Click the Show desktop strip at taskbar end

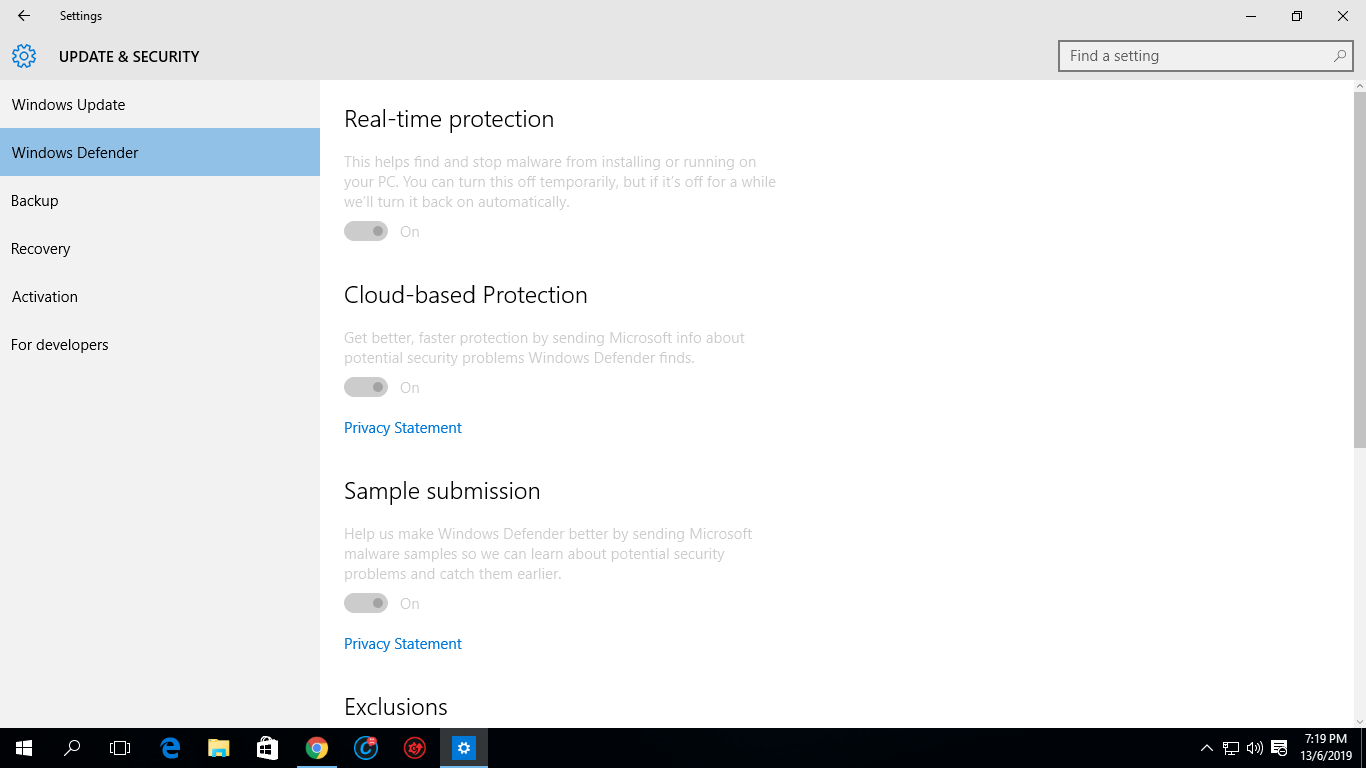[1363, 748]
